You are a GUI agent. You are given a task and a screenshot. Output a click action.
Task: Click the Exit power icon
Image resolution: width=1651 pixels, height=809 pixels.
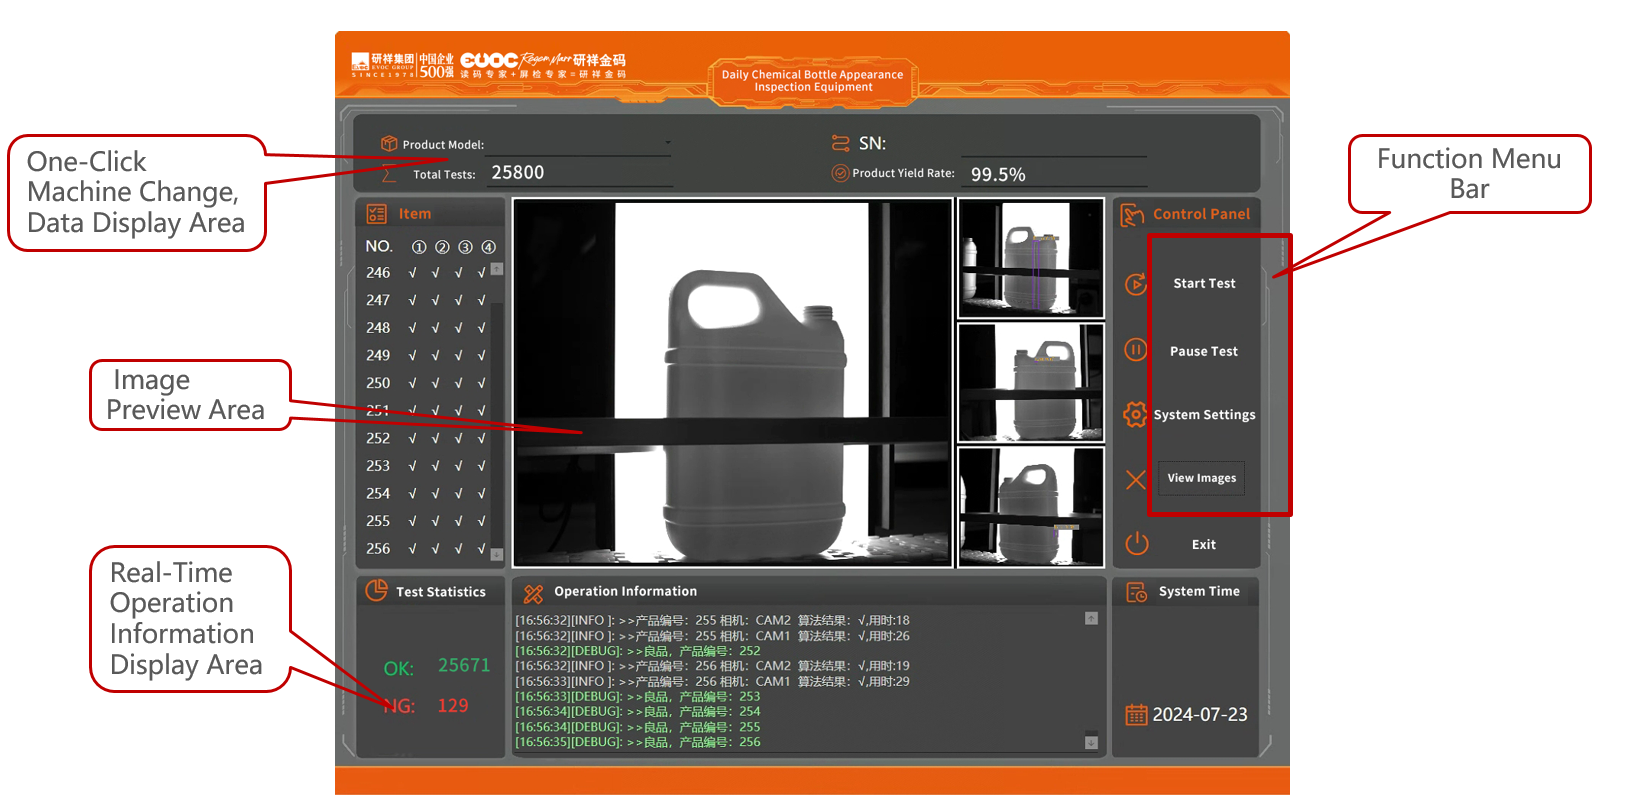(x=1137, y=544)
